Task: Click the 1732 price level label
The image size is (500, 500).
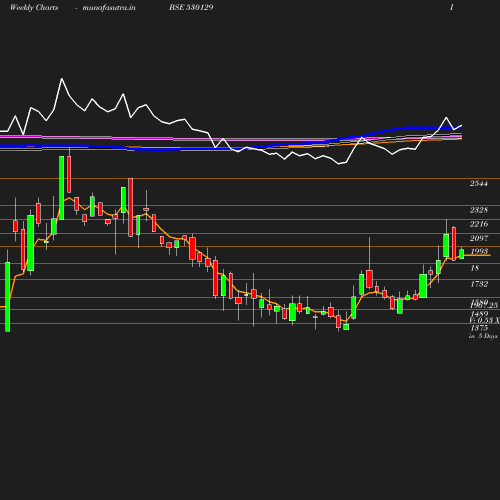Action: pyautogui.click(x=479, y=284)
